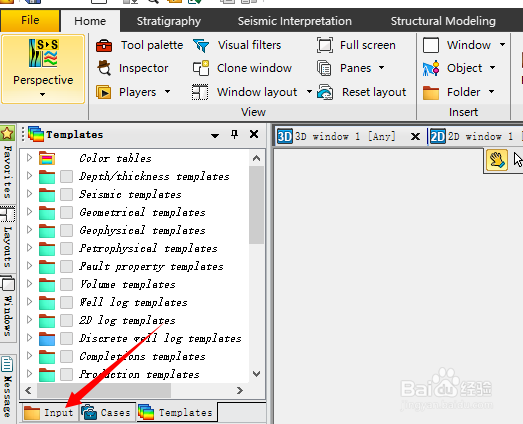Open the Insert Object dropdown arrow
The height and width of the screenshot is (424, 523).
pos(492,68)
